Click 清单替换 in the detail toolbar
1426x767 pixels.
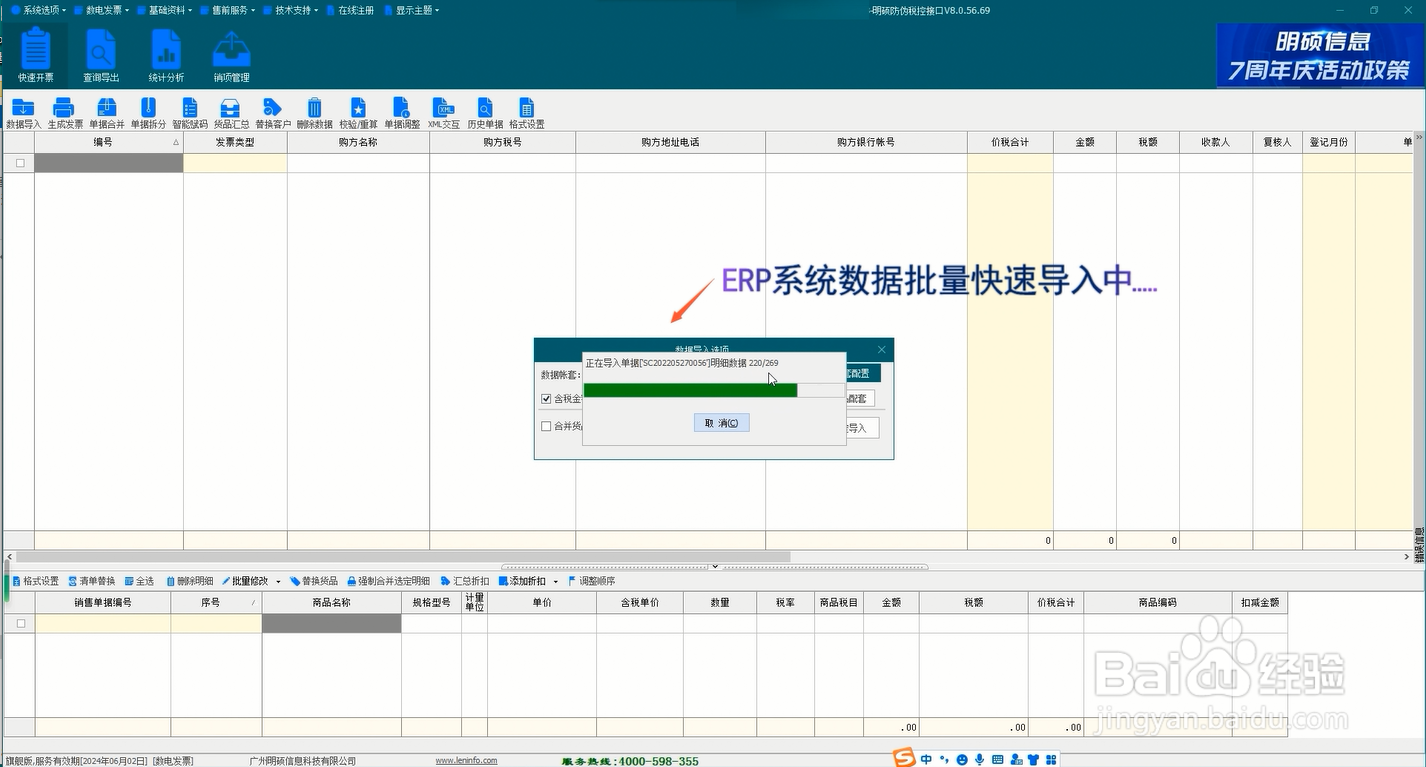coord(92,581)
